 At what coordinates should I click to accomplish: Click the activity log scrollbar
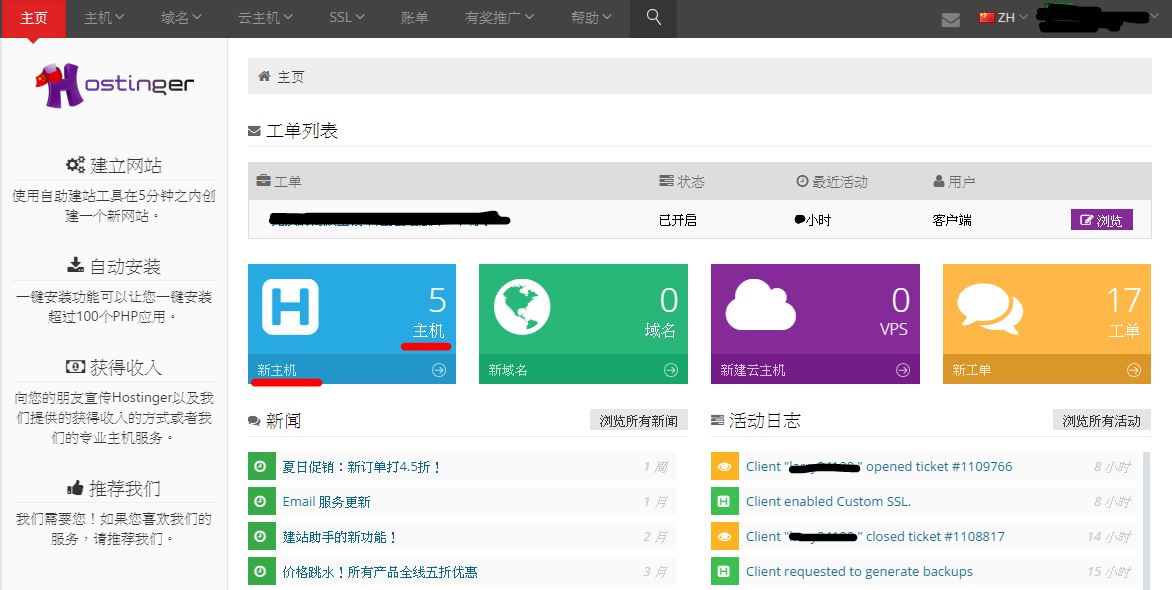coord(1147,518)
